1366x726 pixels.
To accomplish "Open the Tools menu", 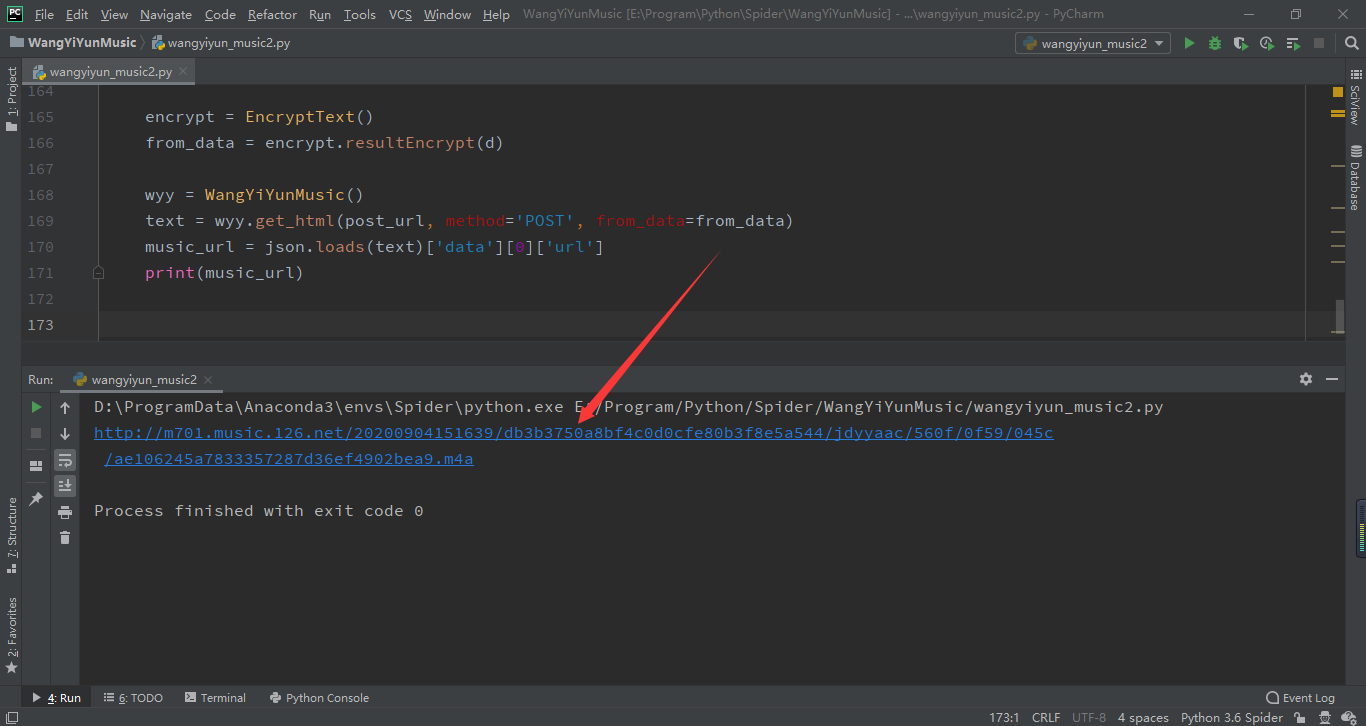I will [x=359, y=14].
